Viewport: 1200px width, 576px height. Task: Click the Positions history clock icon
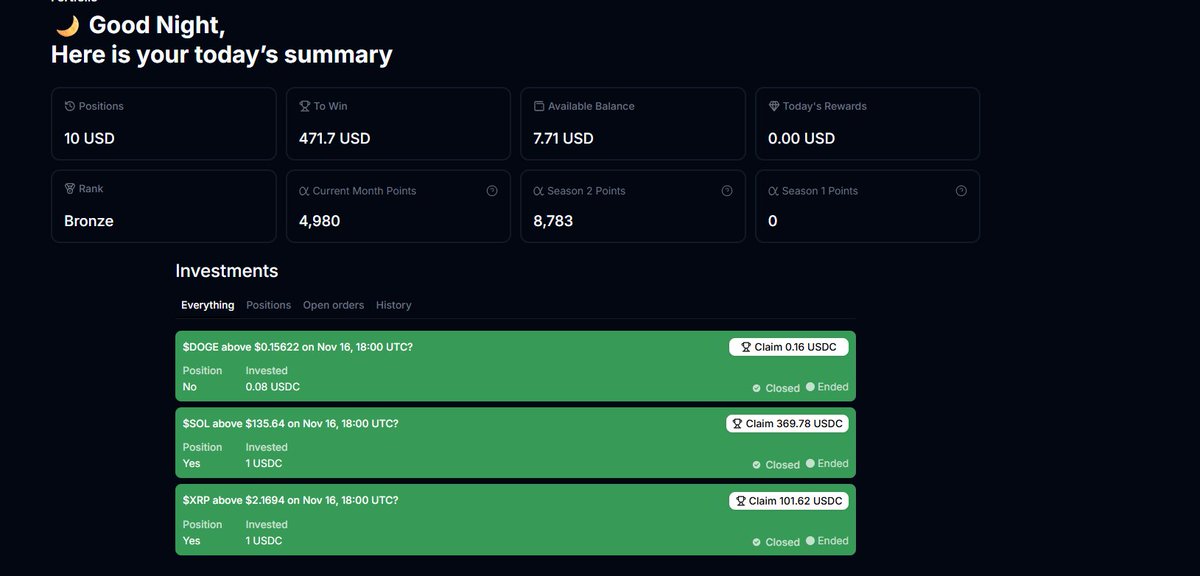70,106
